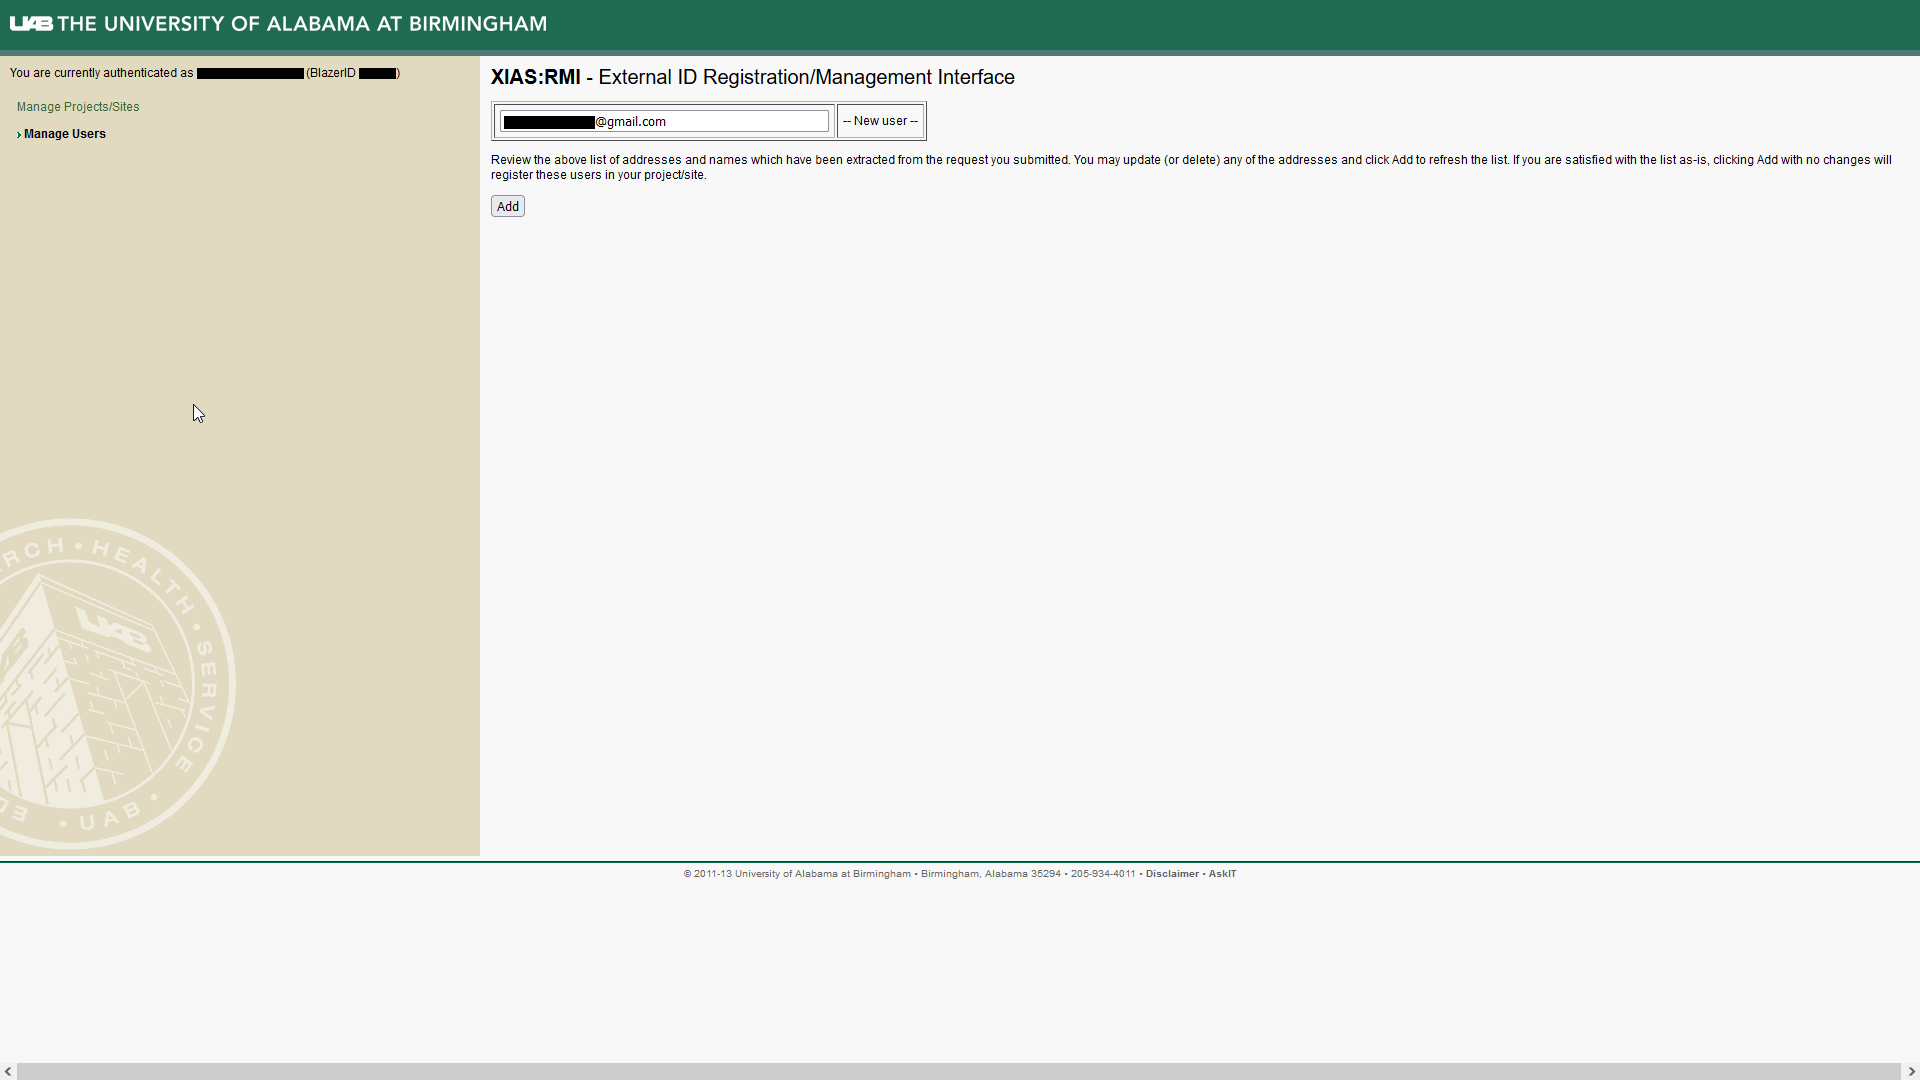Click the horizontal scrollbar left arrow

pos(8,1071)
